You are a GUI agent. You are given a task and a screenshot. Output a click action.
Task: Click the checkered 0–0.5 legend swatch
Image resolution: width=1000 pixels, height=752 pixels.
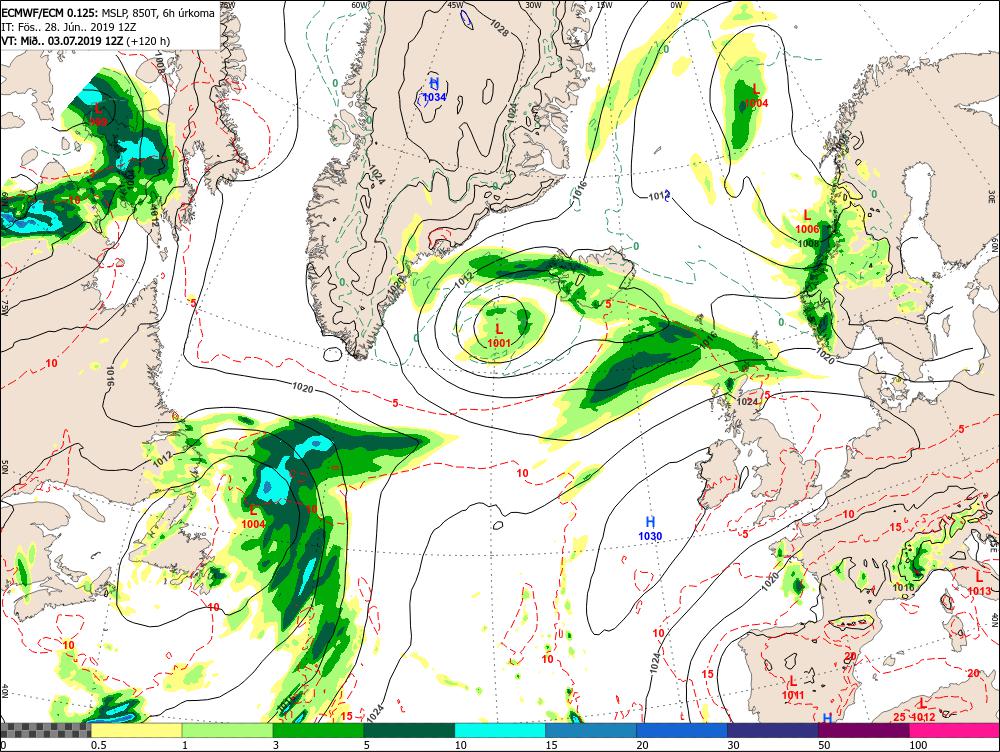[46, 730]
